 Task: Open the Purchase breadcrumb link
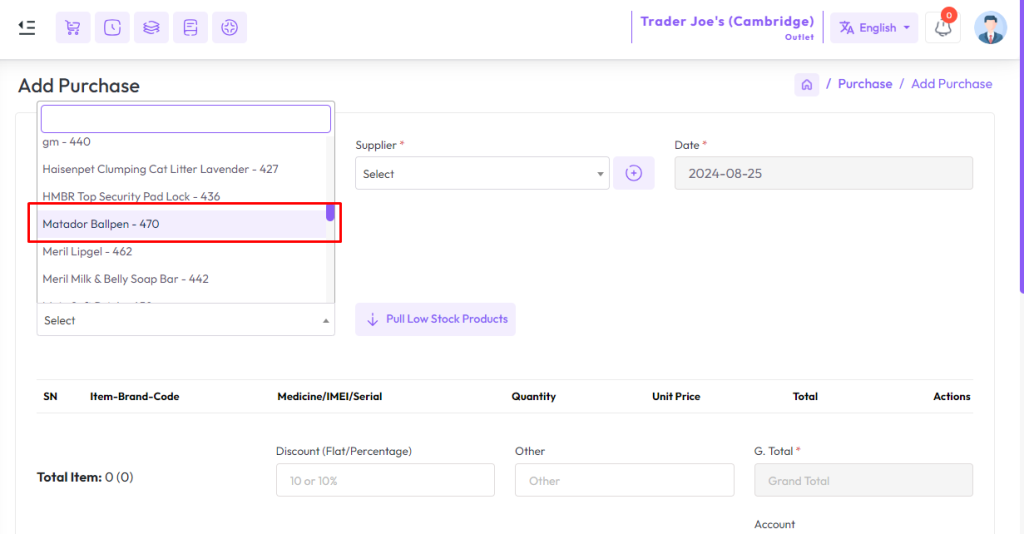[865, 84]
